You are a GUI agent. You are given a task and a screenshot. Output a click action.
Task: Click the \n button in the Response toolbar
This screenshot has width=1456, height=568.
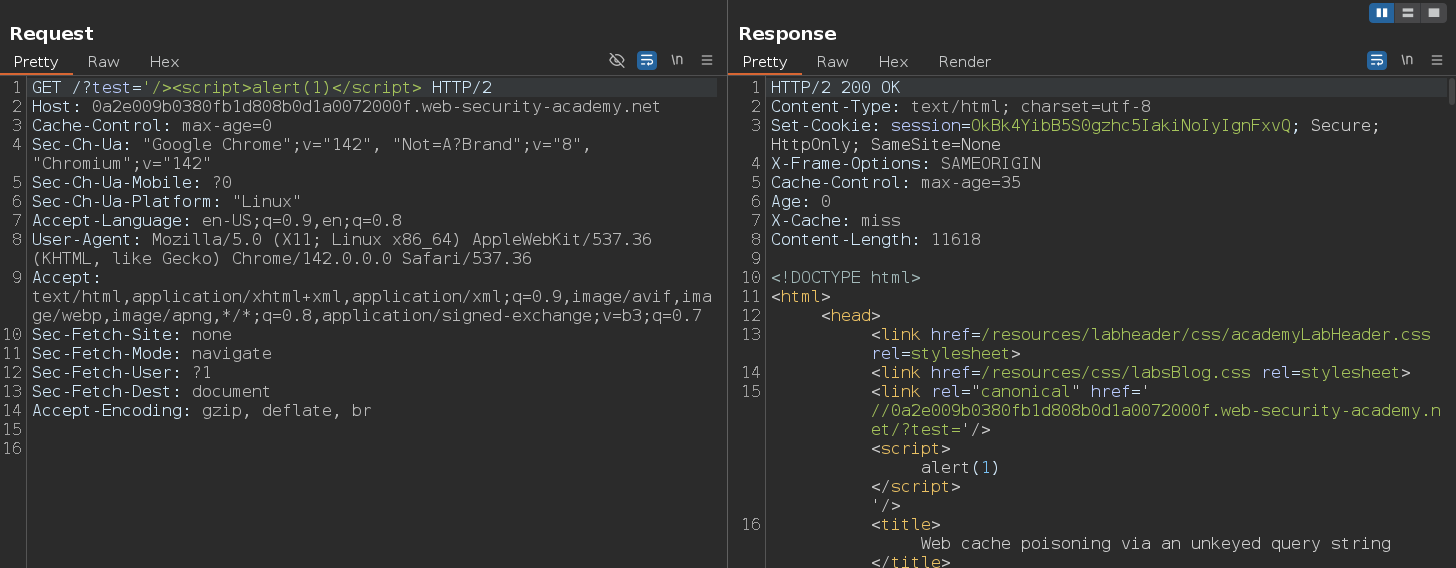(1407, 61)
